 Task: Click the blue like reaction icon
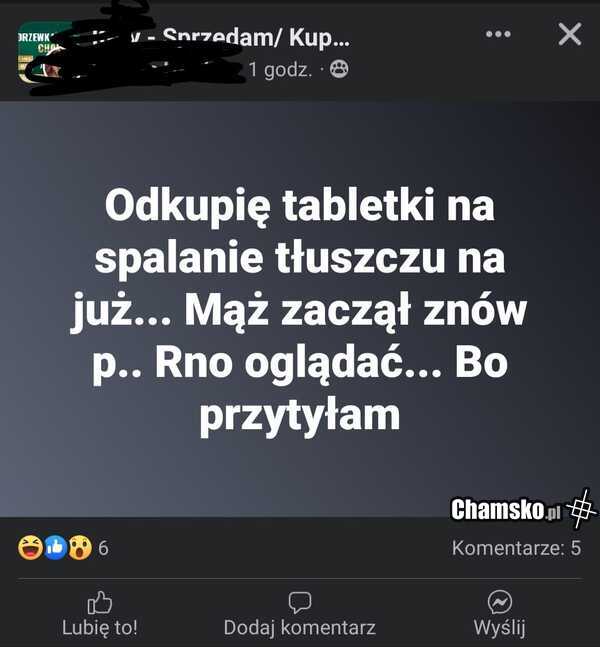pos(56,548)
